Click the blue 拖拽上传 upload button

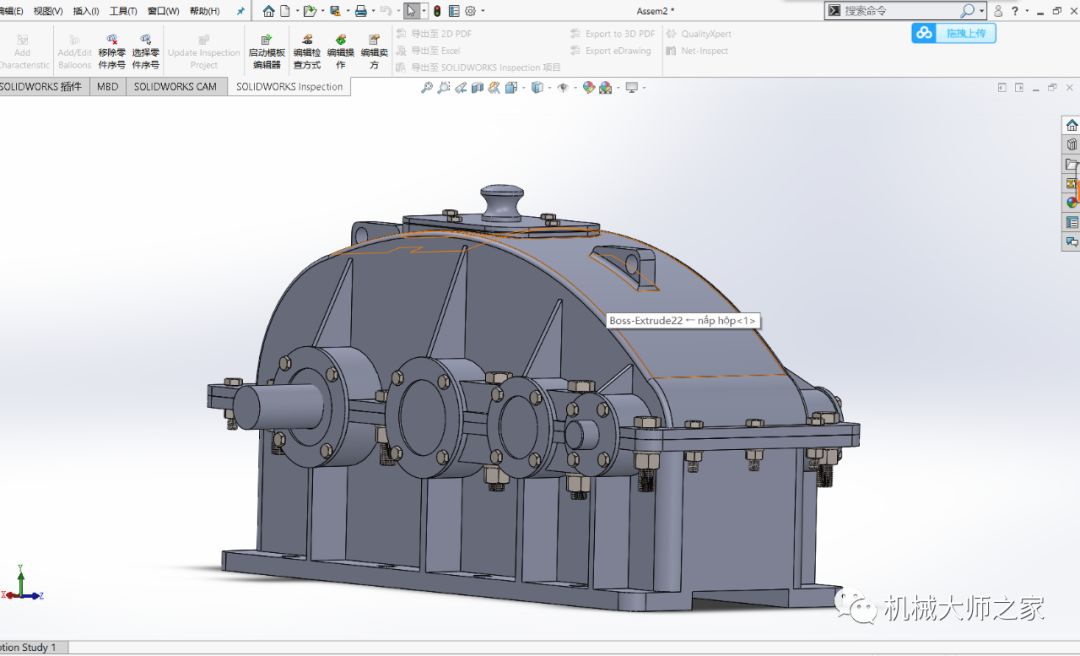[953, 33]
